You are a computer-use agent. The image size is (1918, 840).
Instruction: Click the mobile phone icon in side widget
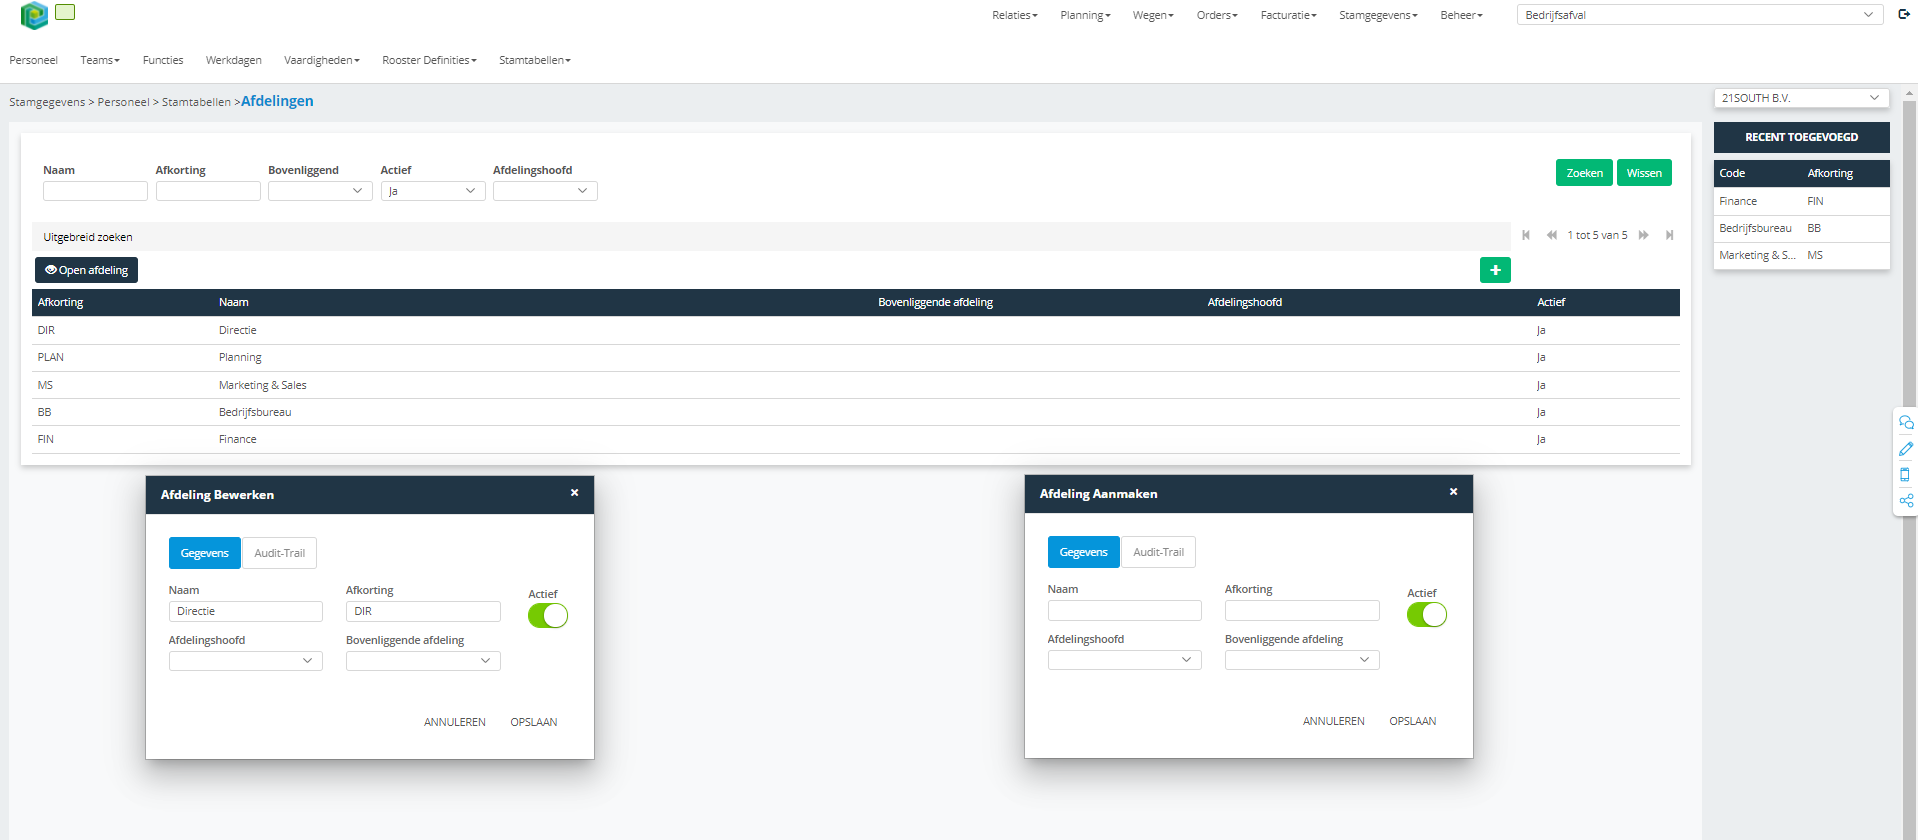tap(1905, 475)
